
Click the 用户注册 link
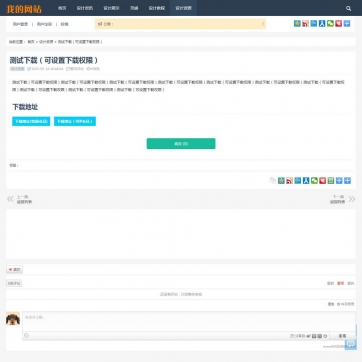[44, 24]
